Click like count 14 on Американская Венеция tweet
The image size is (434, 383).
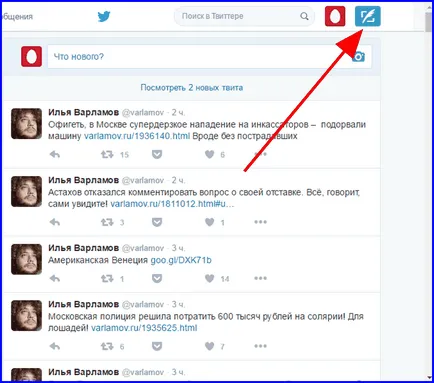[225, 279]
